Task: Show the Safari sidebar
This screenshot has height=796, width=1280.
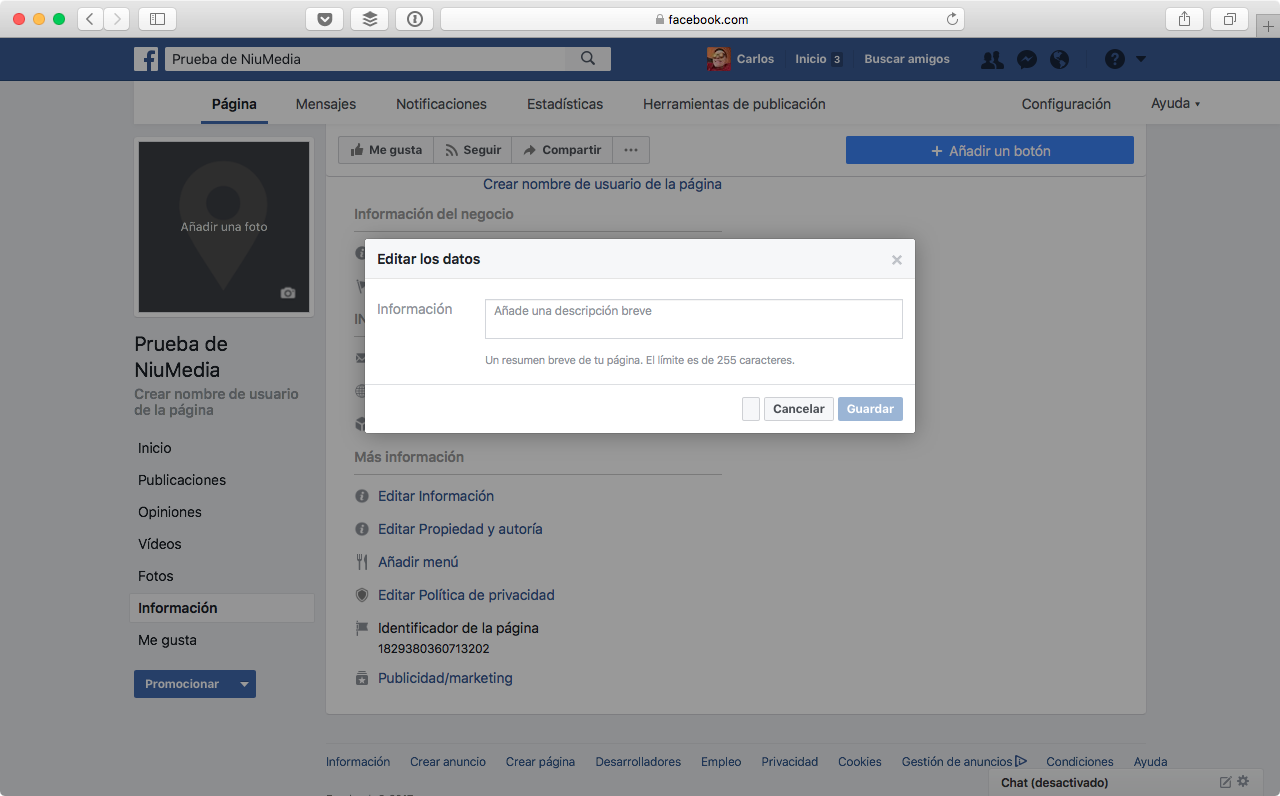Action: click(157, 19)
